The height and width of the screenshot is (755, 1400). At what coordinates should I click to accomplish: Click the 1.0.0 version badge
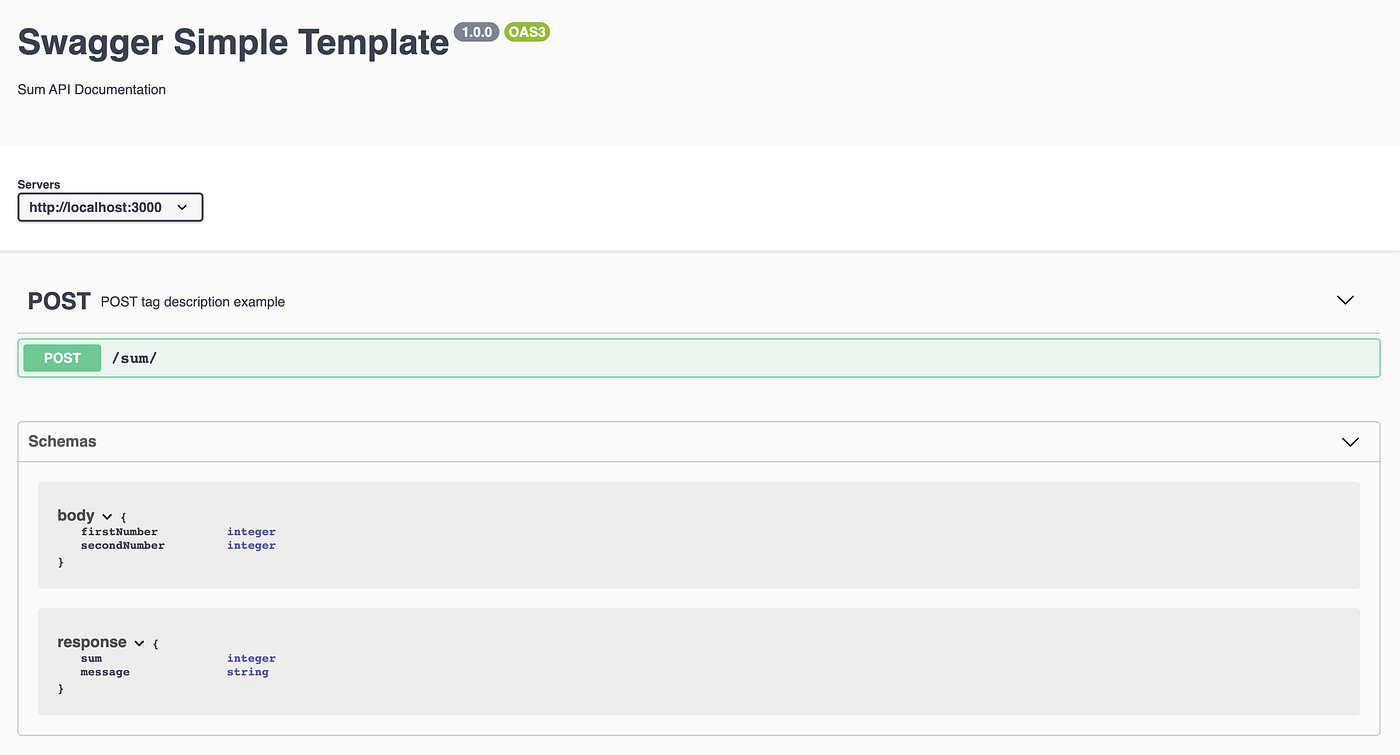tap(476, 31)
